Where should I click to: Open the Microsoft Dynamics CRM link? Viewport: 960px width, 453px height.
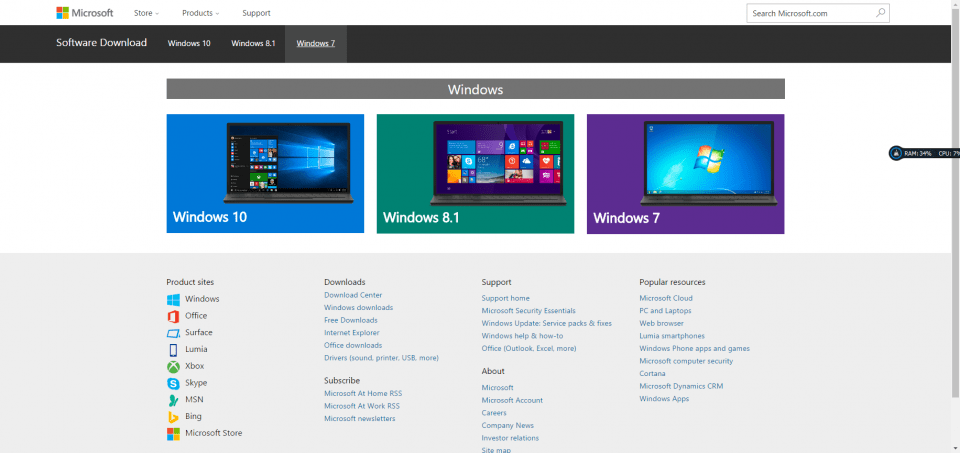681,386
